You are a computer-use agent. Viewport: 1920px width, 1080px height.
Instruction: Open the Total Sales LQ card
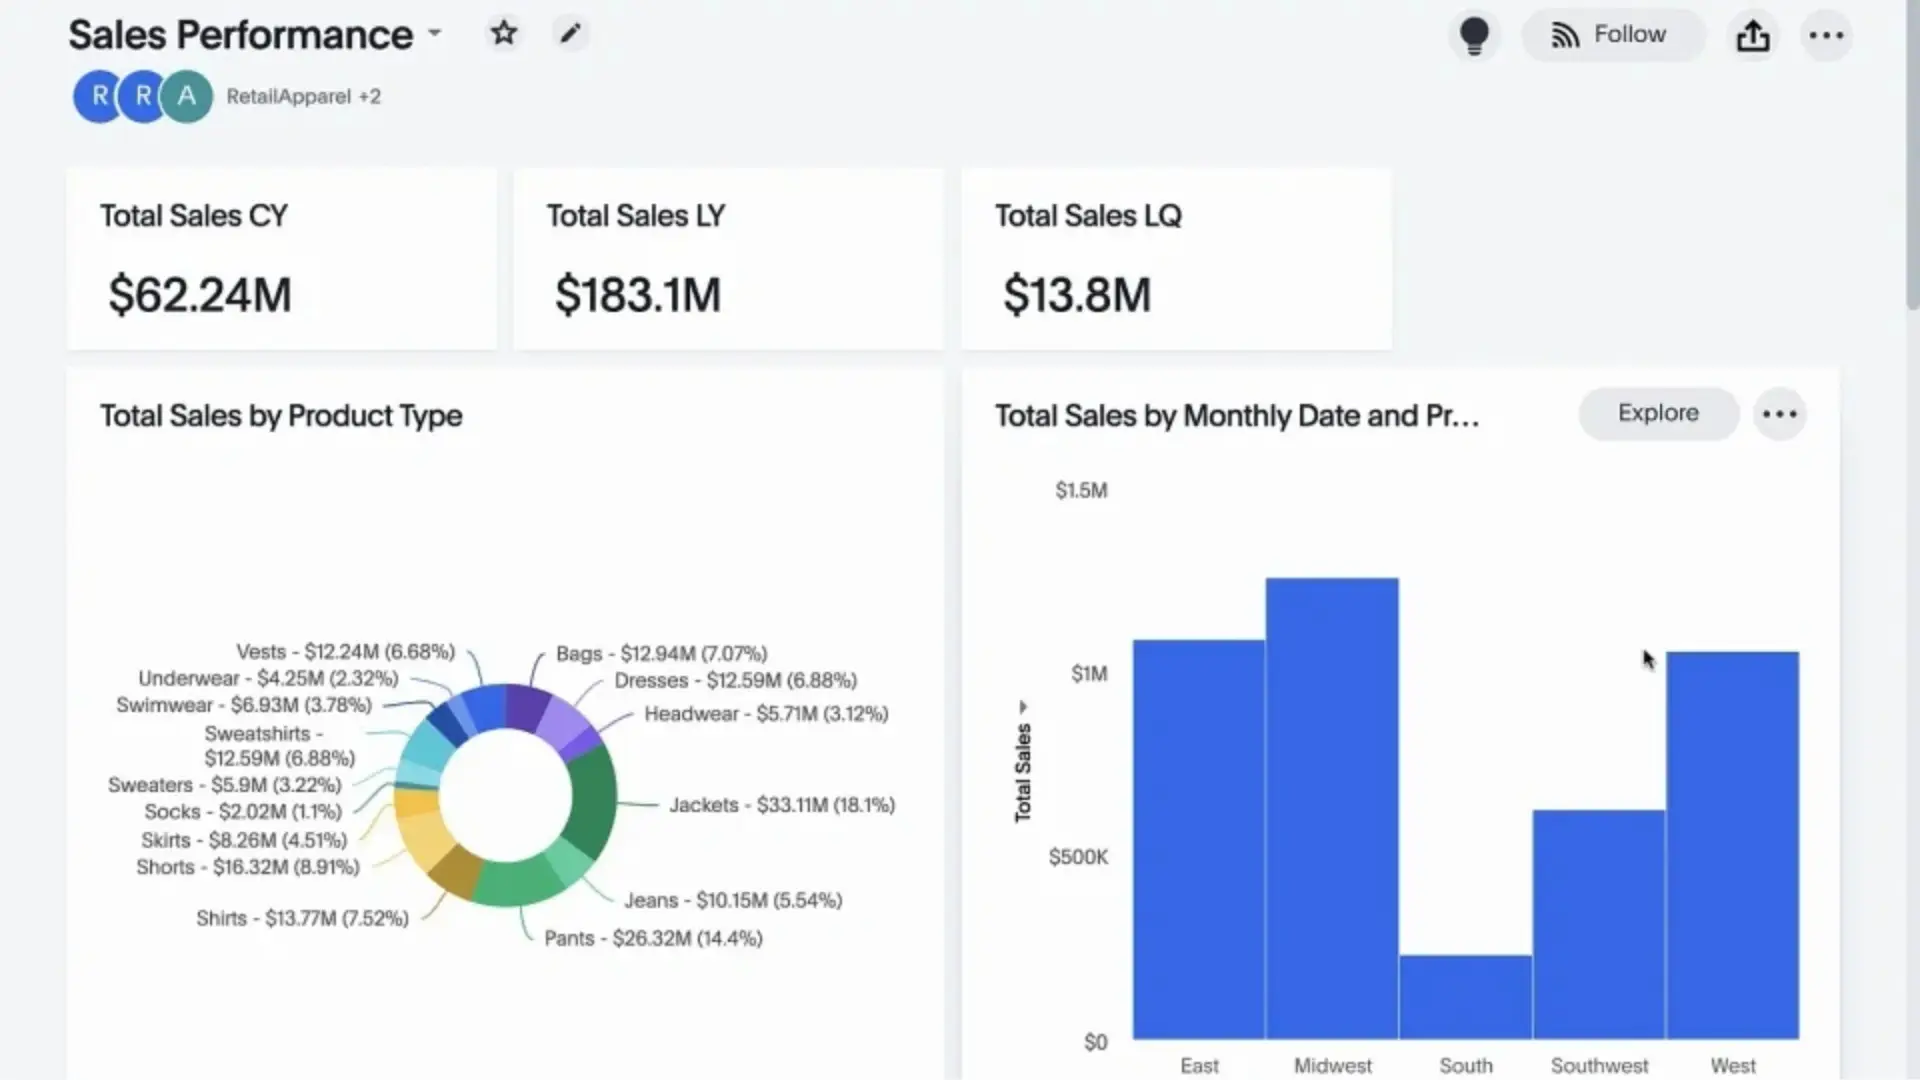(x=1176, y=259)
